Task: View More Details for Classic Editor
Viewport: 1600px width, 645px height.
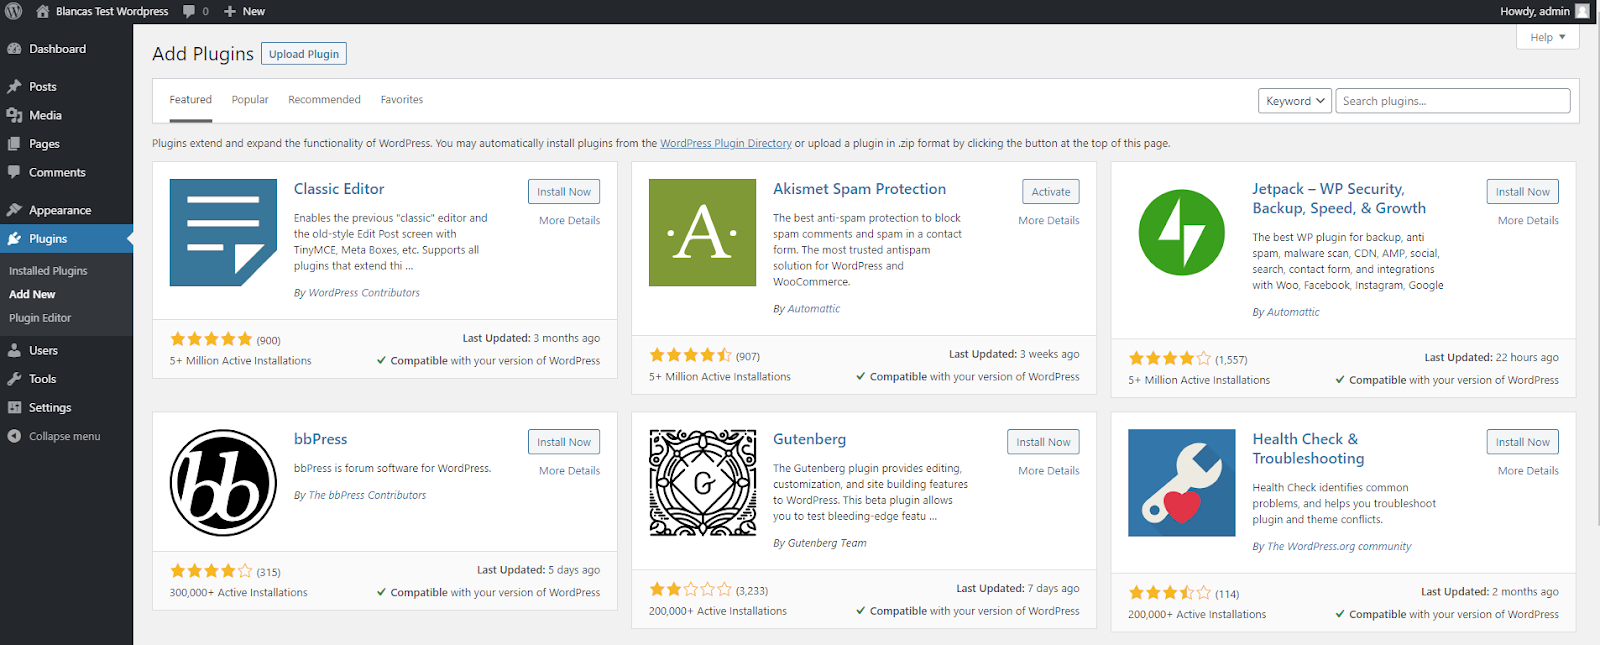Action: (x=569, y=221)
